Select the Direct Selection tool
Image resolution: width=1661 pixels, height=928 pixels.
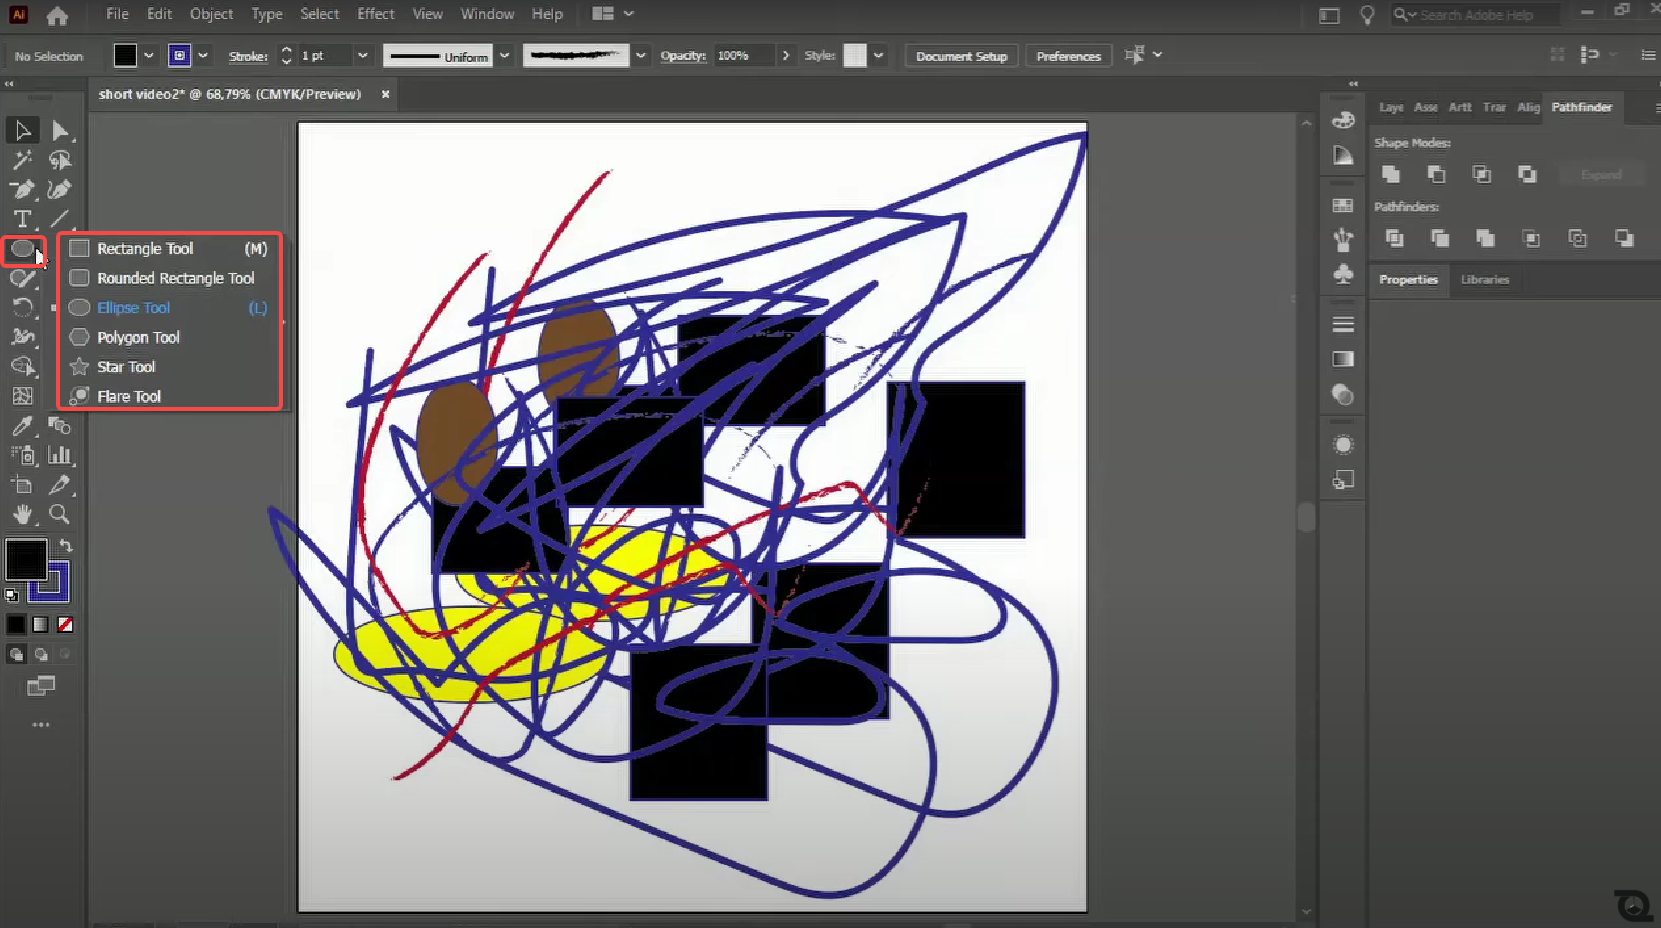click(60, 131)
